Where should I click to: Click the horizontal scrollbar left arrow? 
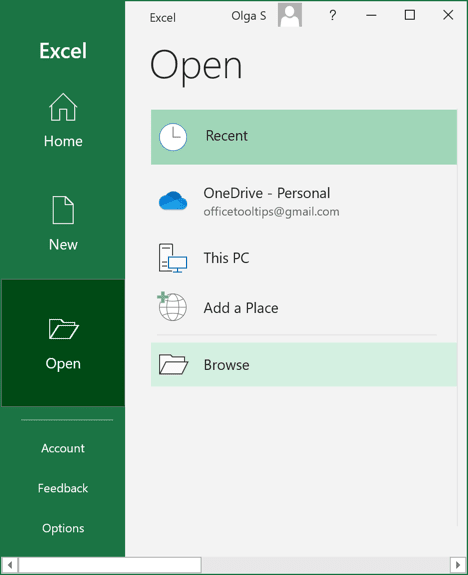pyautogui.click(x=10, y=565)
